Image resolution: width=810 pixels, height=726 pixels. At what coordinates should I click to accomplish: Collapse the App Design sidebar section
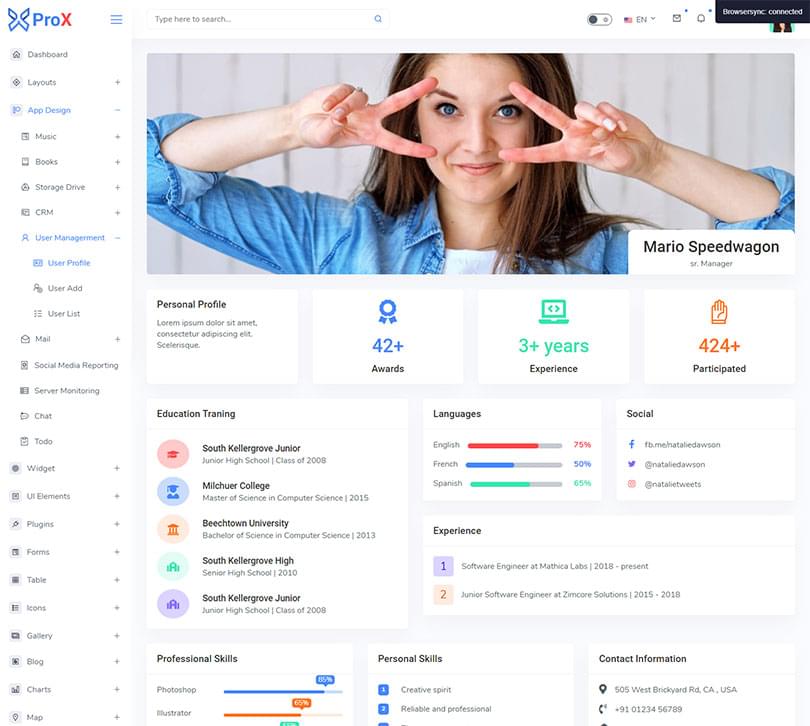[117, 110]
